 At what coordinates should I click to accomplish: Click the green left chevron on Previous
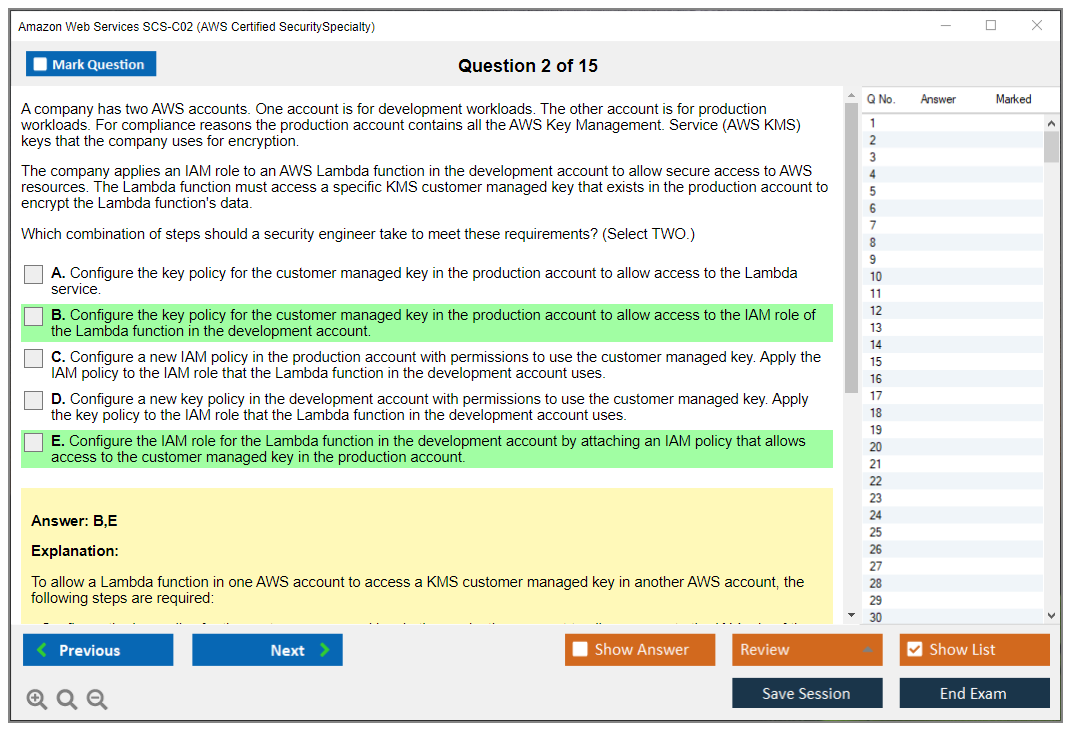click(42, 650)
